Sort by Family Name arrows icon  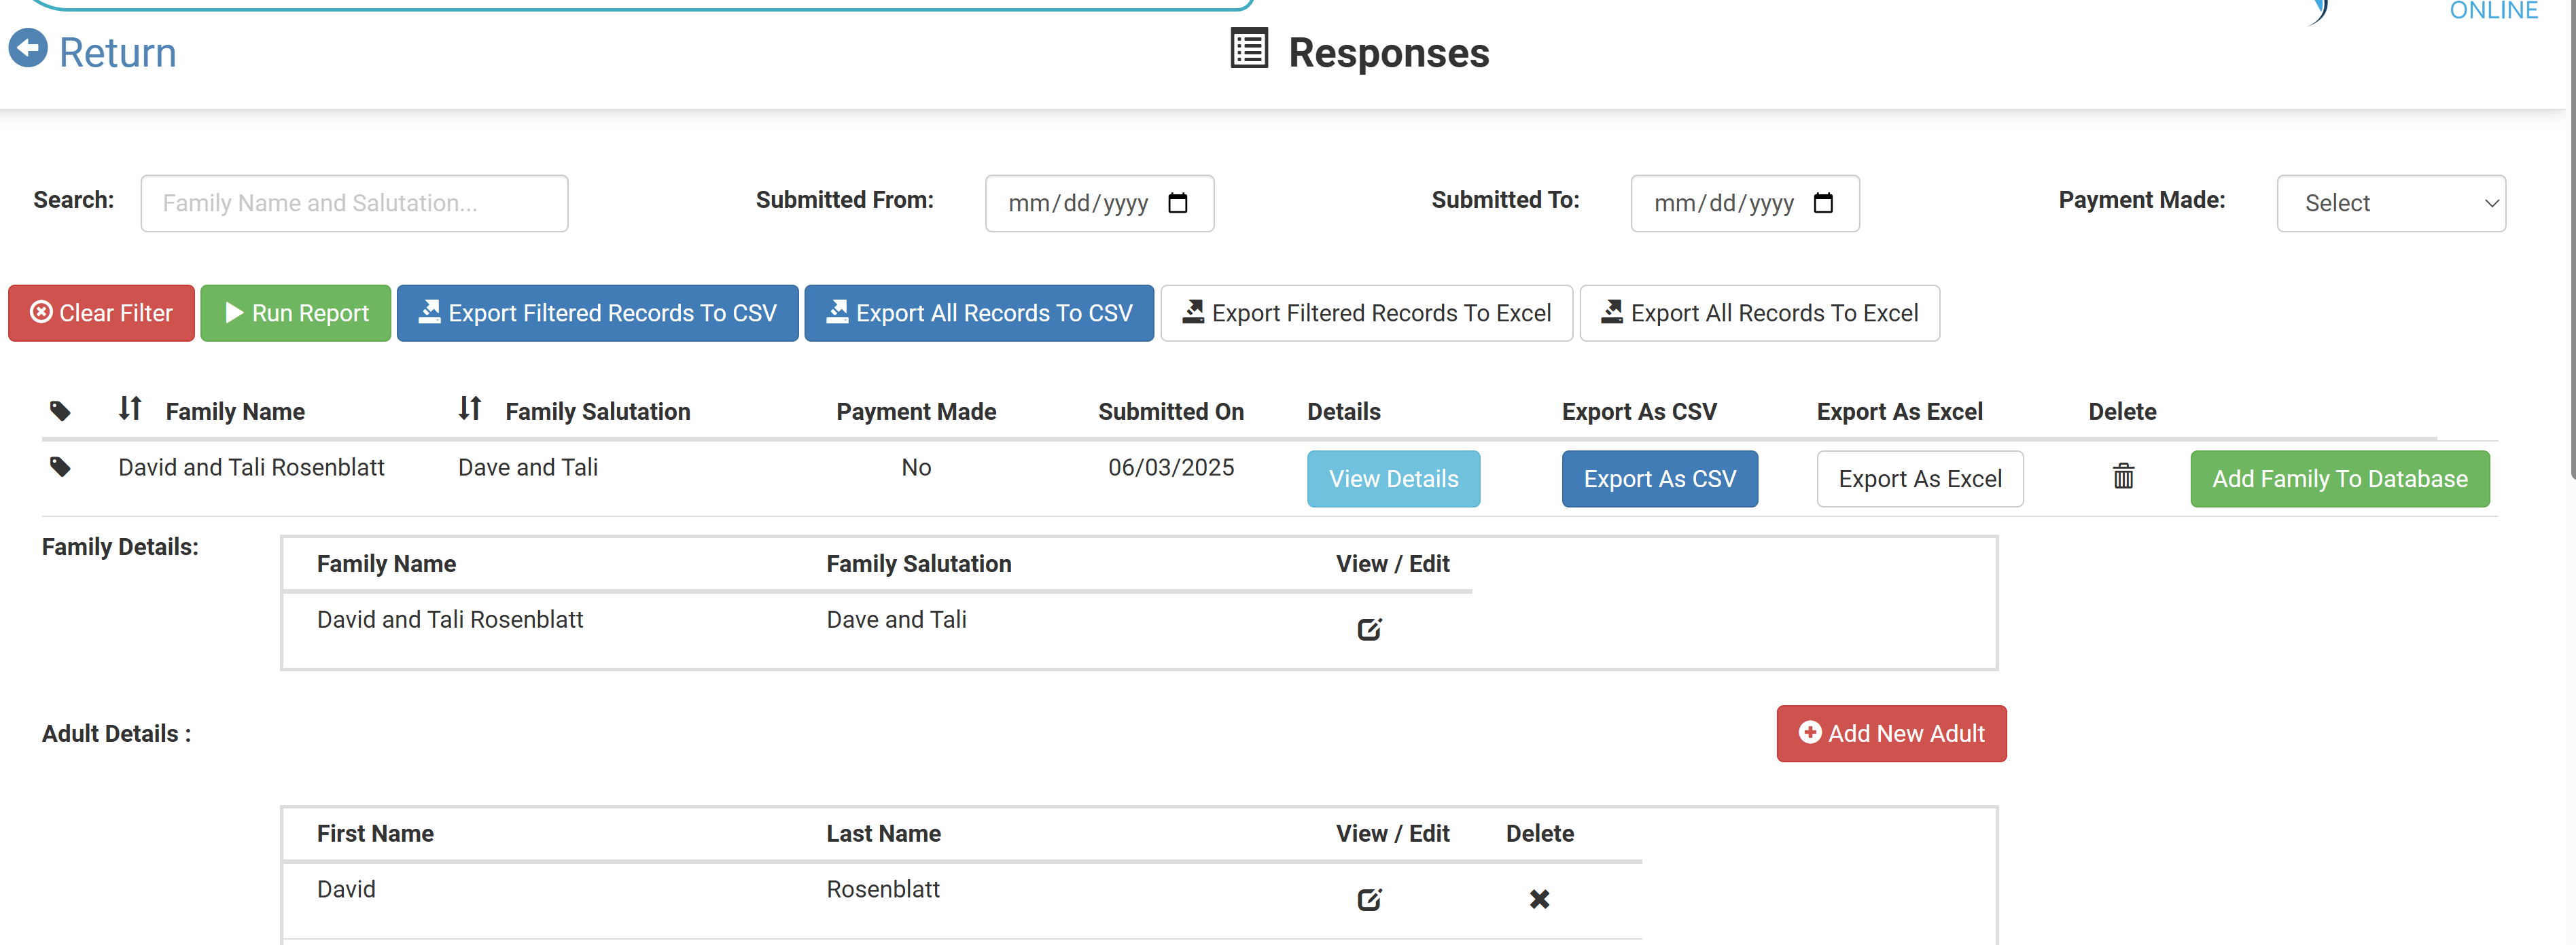pos(130,409)
